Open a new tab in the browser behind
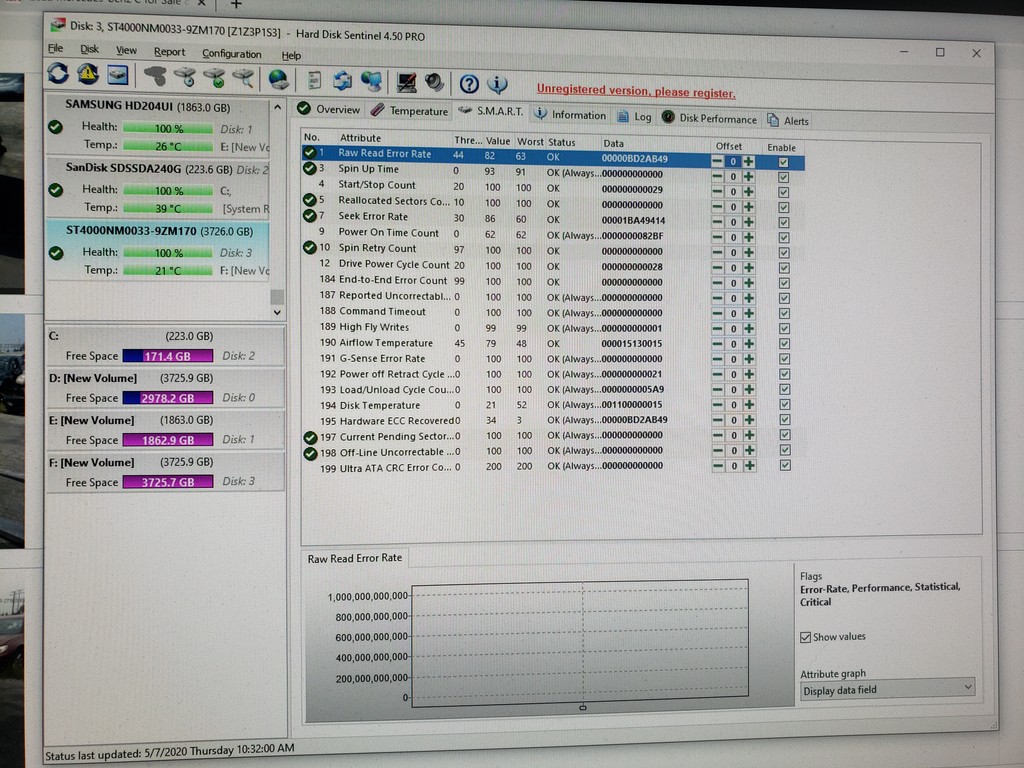The height and width of the screenshot is (768, 1024). tap(236, 4)
